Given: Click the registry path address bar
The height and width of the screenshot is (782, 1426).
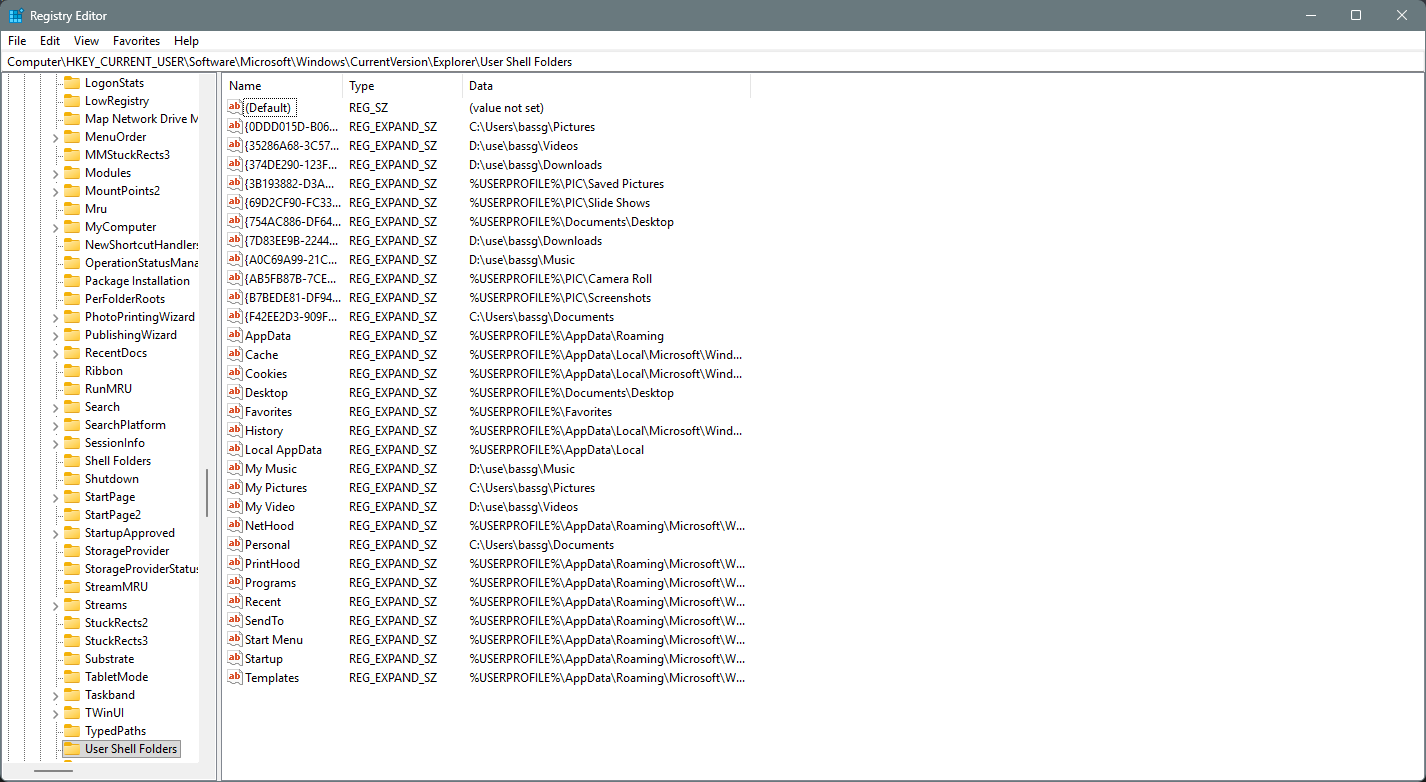Looking at the screenshot, I should point(712,62).
